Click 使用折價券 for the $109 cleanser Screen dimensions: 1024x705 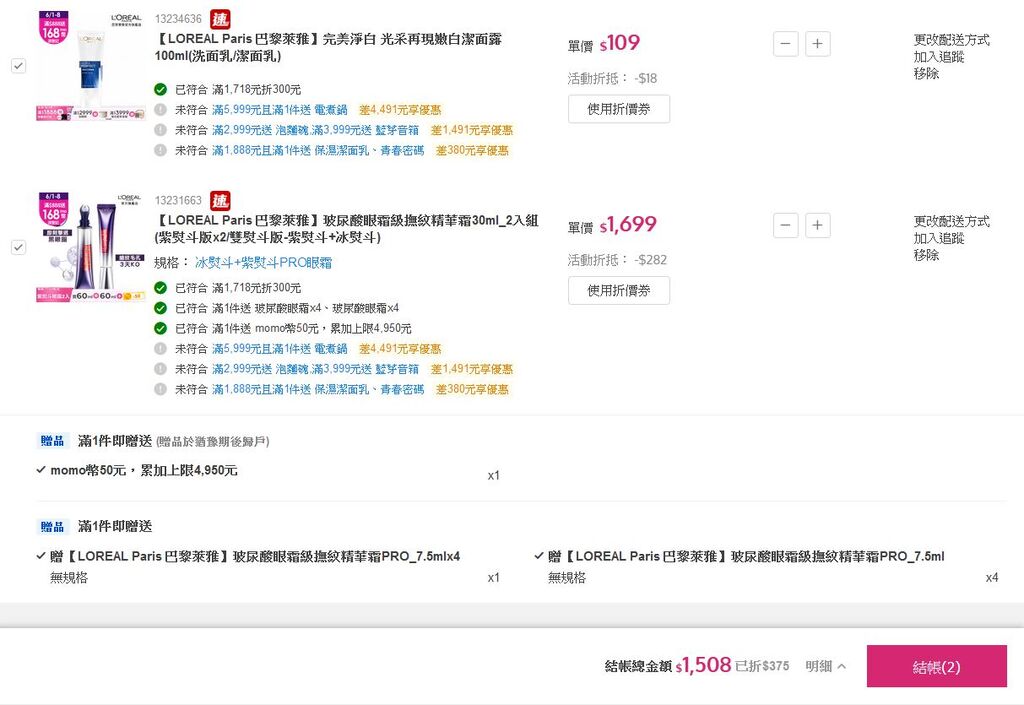coord(618,109)
